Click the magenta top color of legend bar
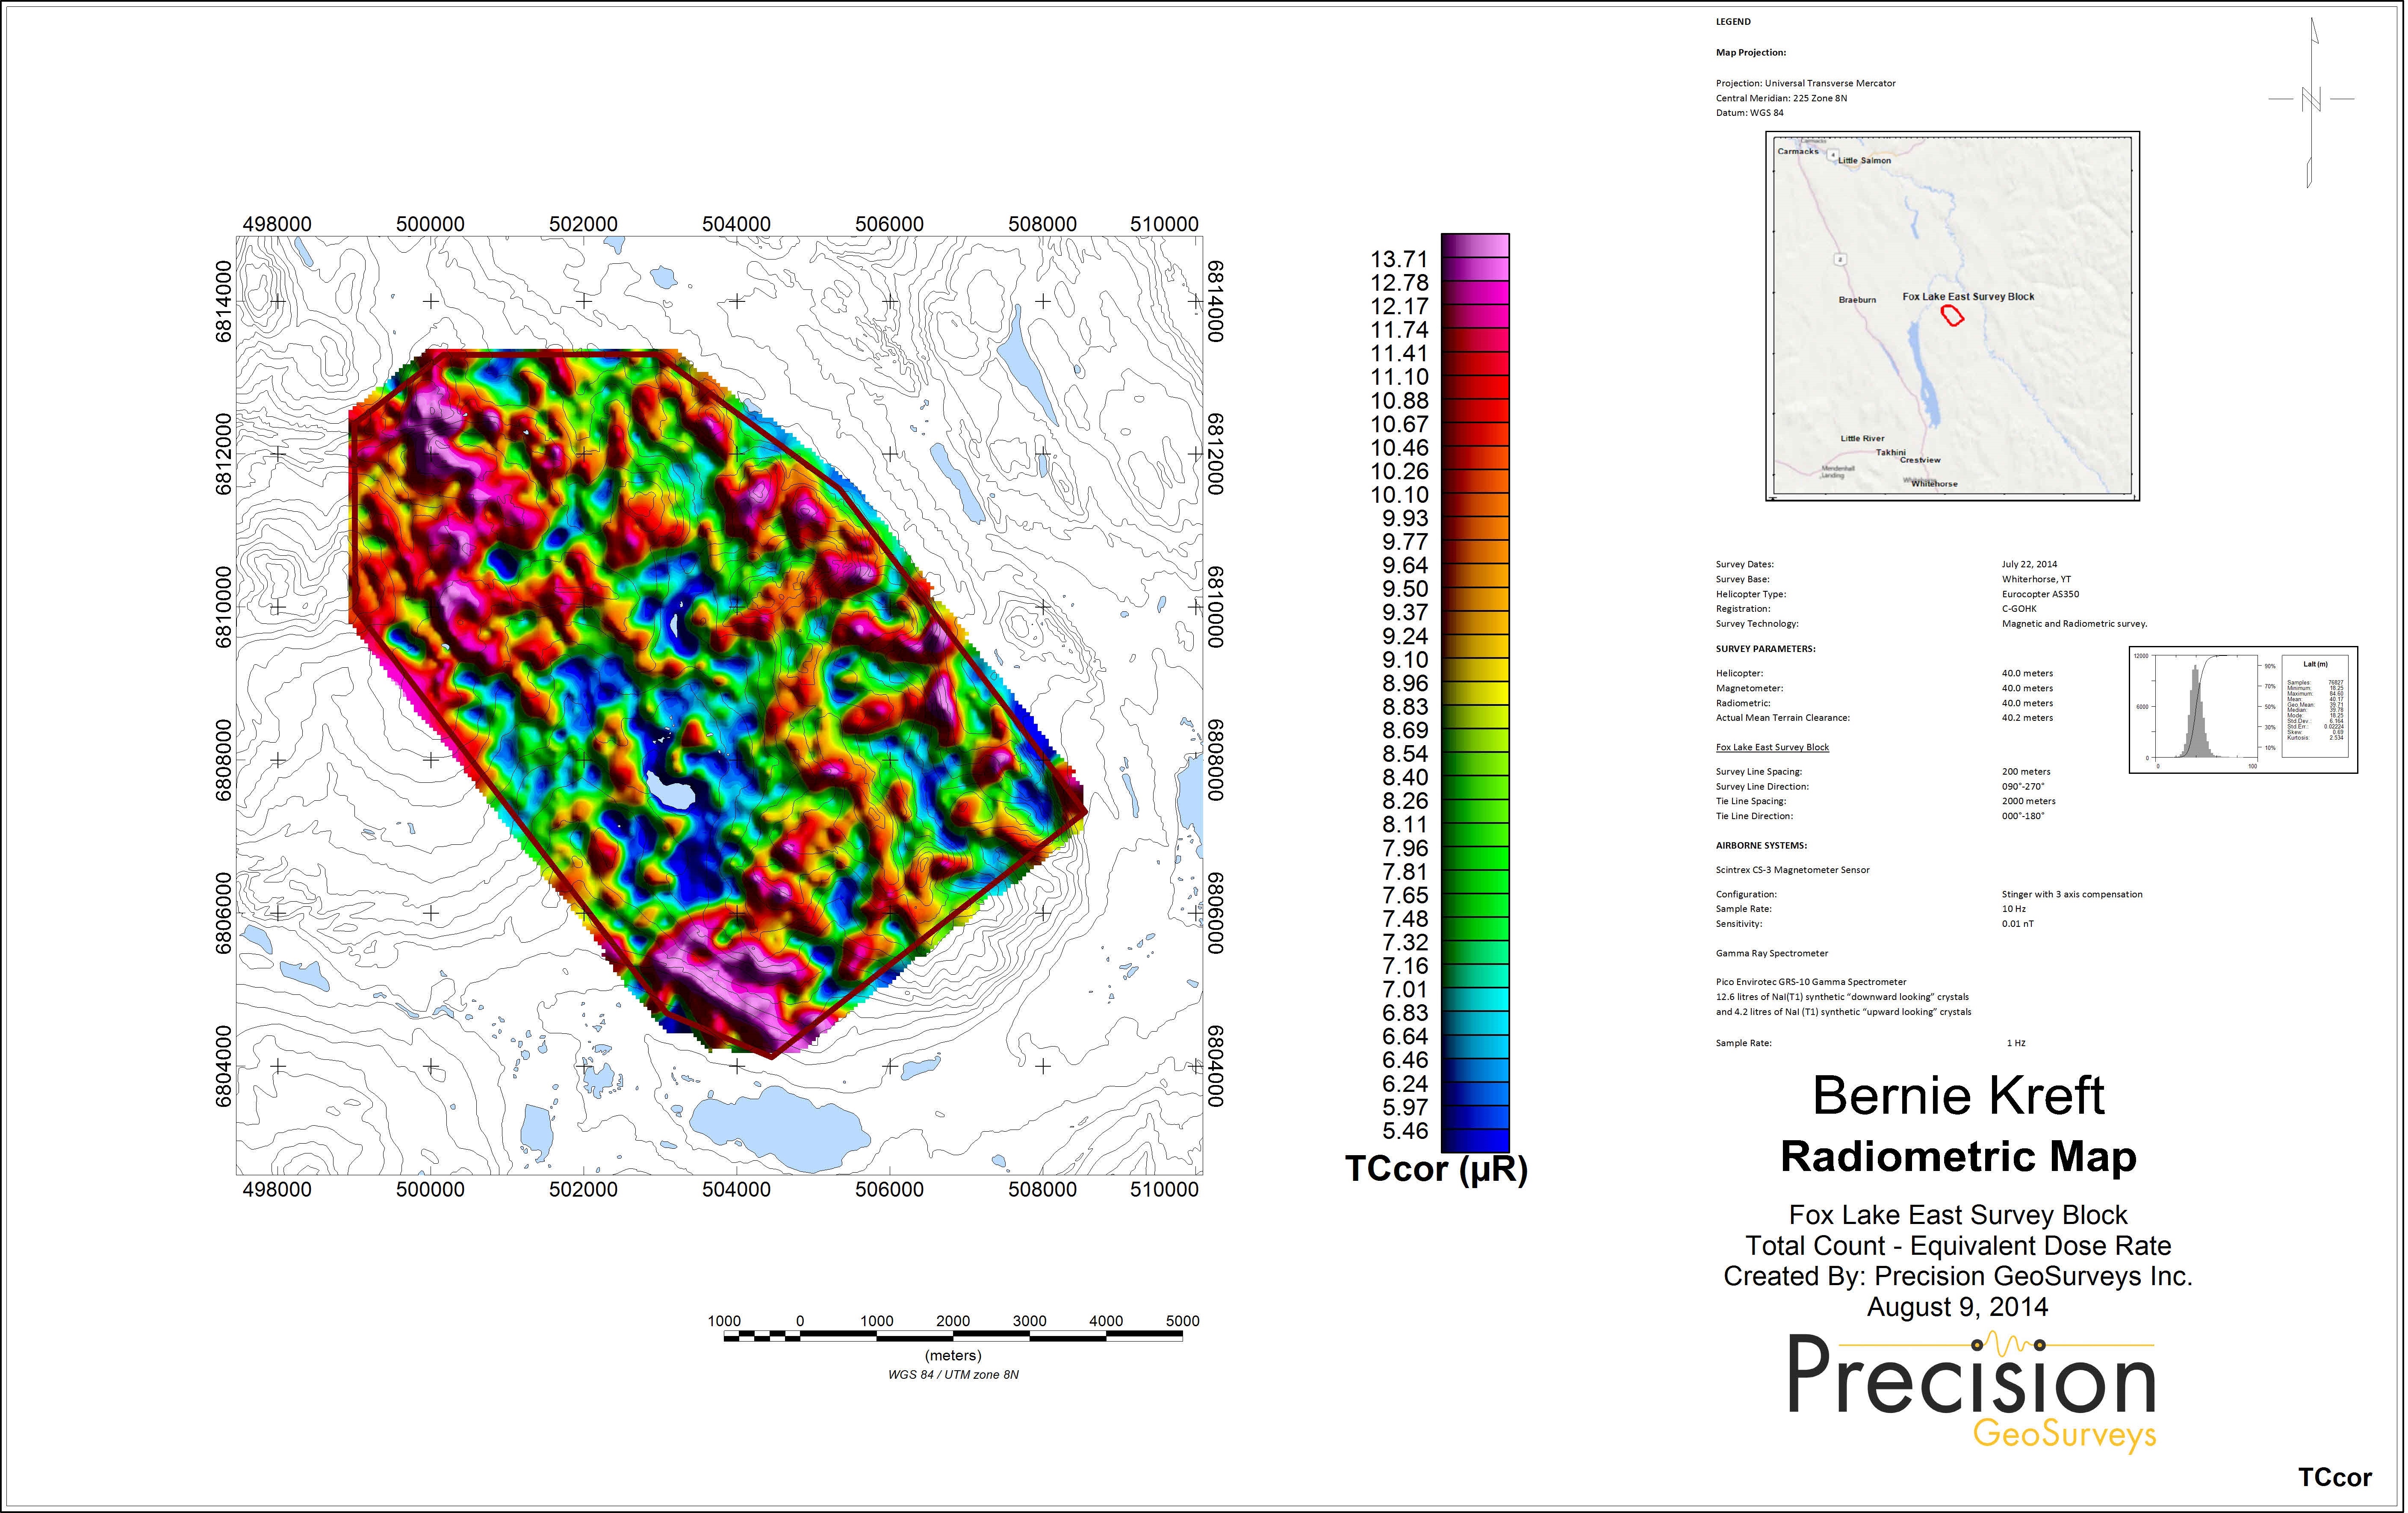Image resolution: width=2408 pixels, height=1513 pixels. pos(1475,246)
